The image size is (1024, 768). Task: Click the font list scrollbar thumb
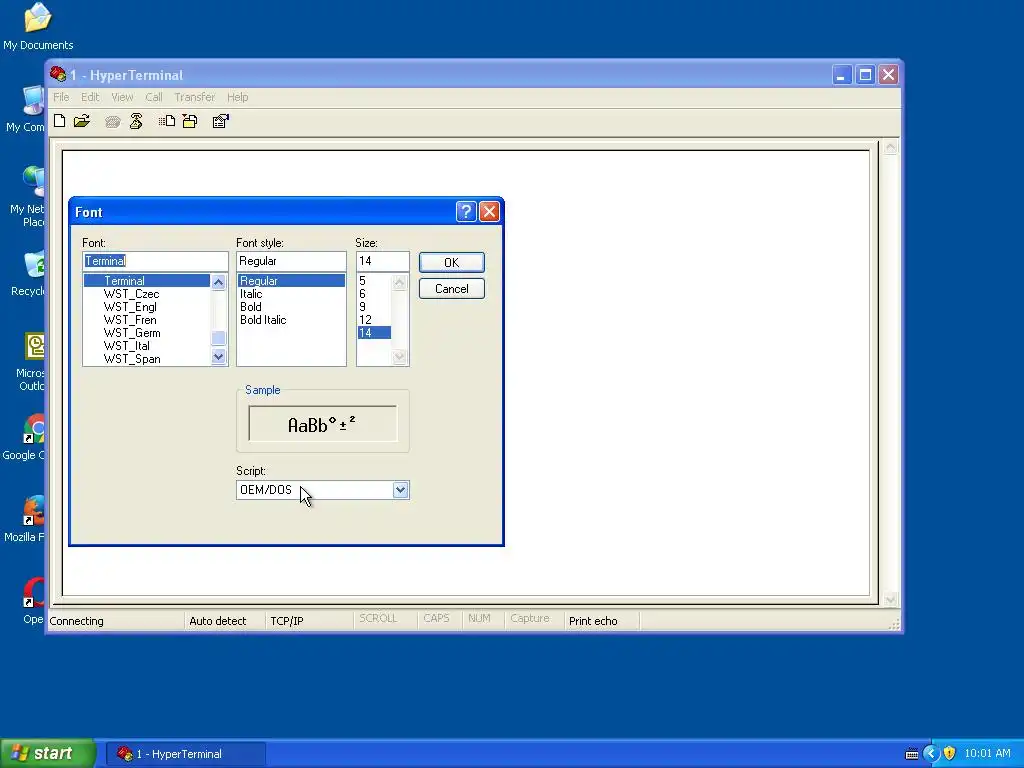coord(218,338)
